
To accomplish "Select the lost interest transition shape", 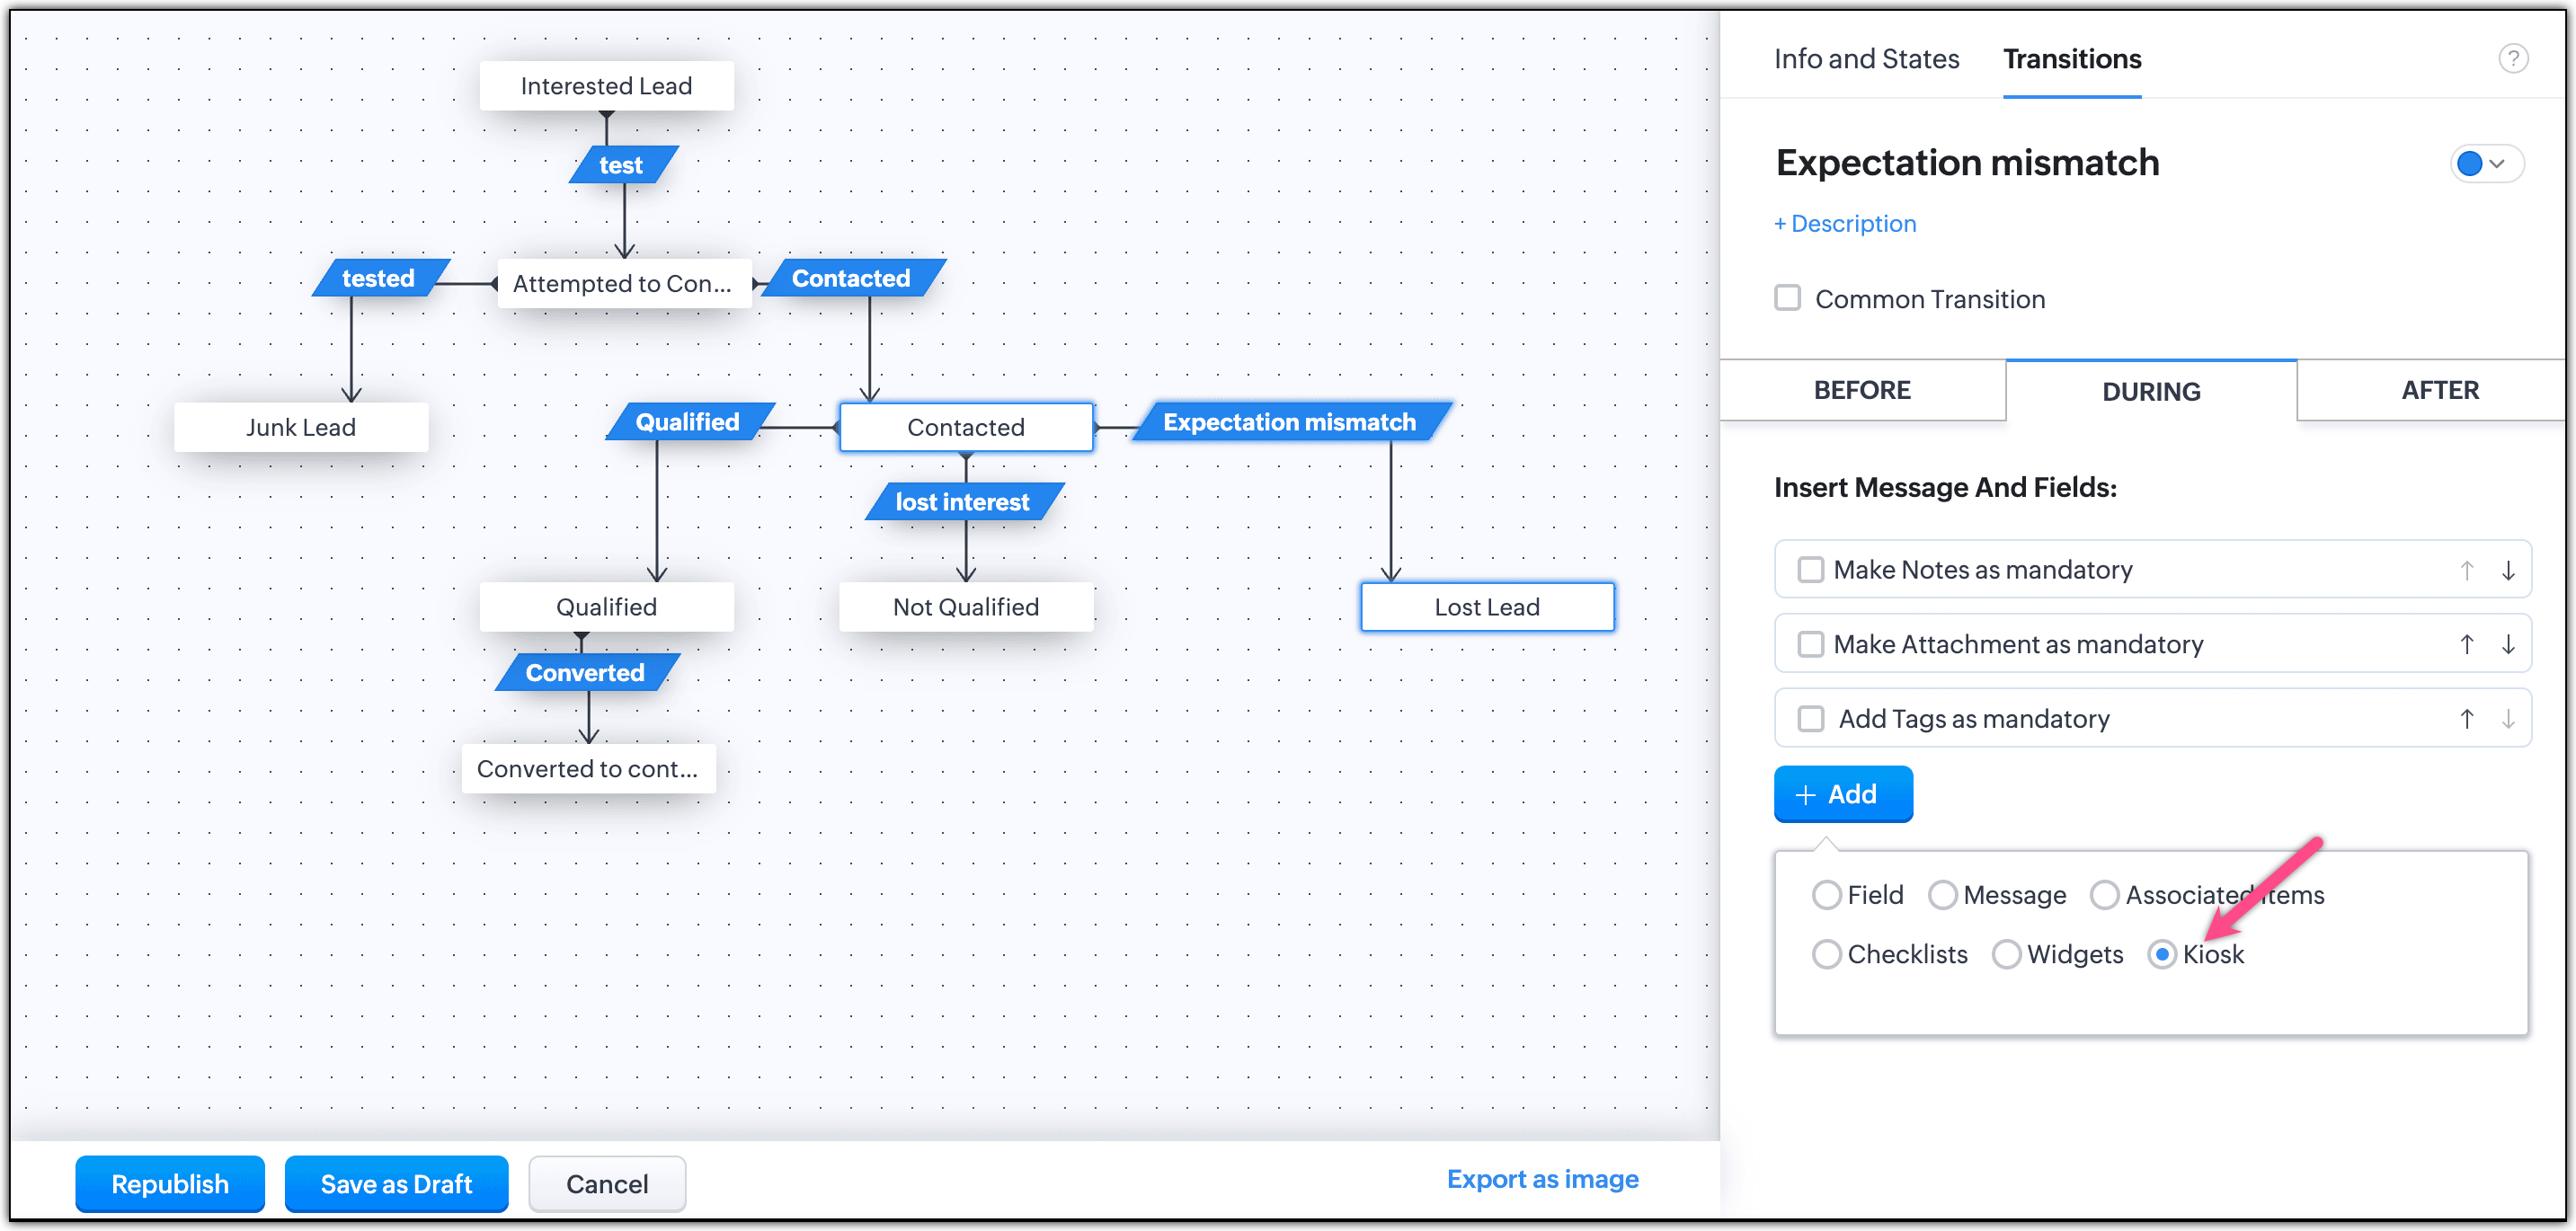I will [x=962, y=502].
